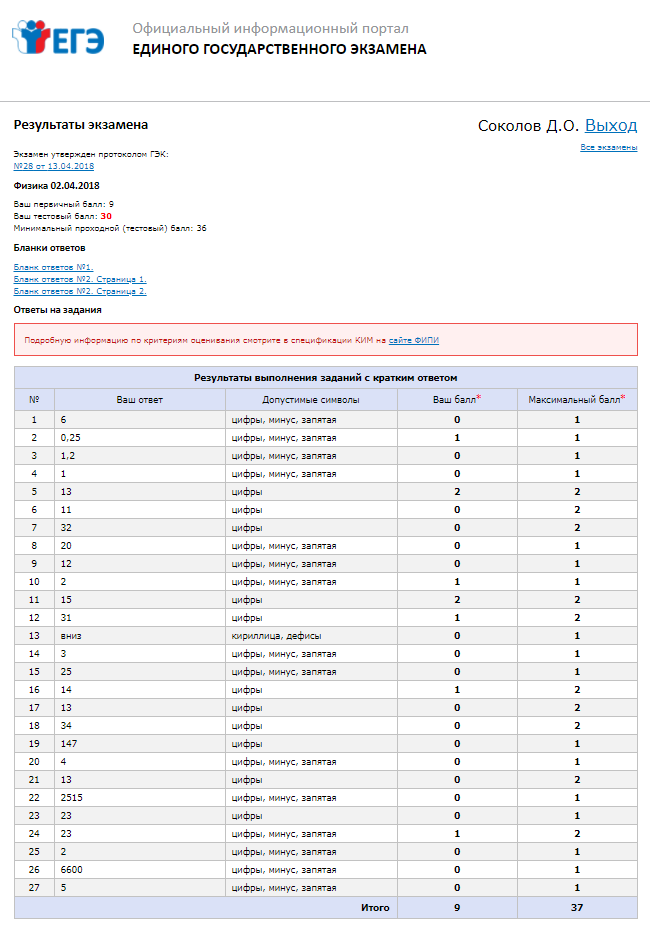This screenshot has width=650, height=926.
Task: Click the Ваш ответ column header
Action: [x=139, y=400]
